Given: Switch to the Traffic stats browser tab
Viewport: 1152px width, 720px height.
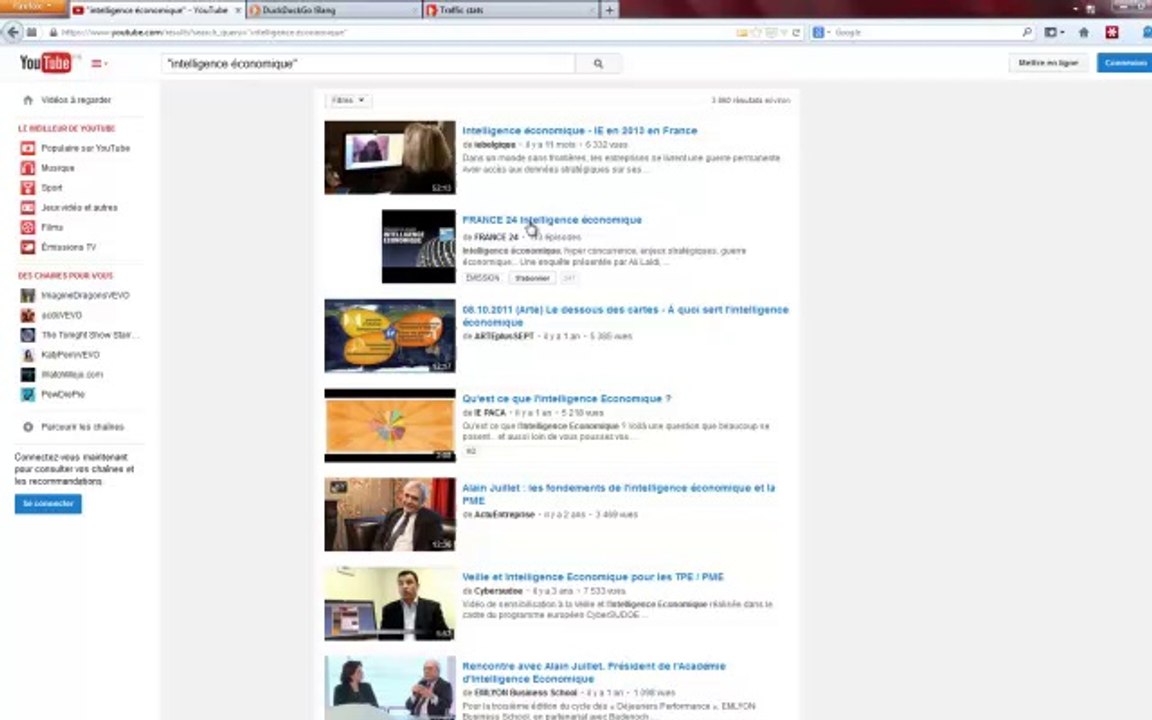Looking at the screenshot, I should click(511, 10).
